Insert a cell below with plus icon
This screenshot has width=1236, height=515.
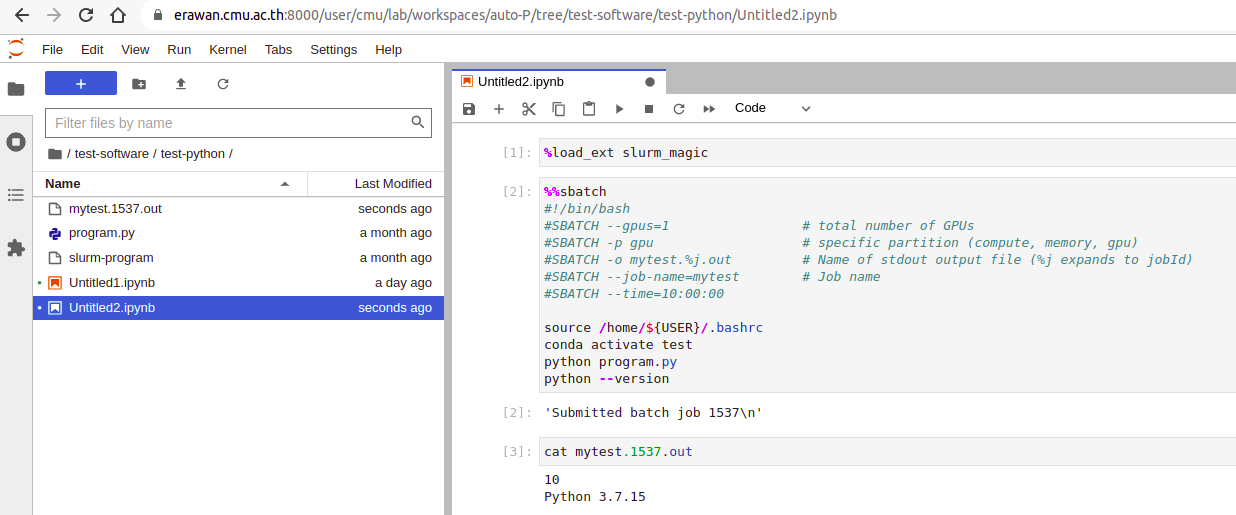[x=499, y=108]
